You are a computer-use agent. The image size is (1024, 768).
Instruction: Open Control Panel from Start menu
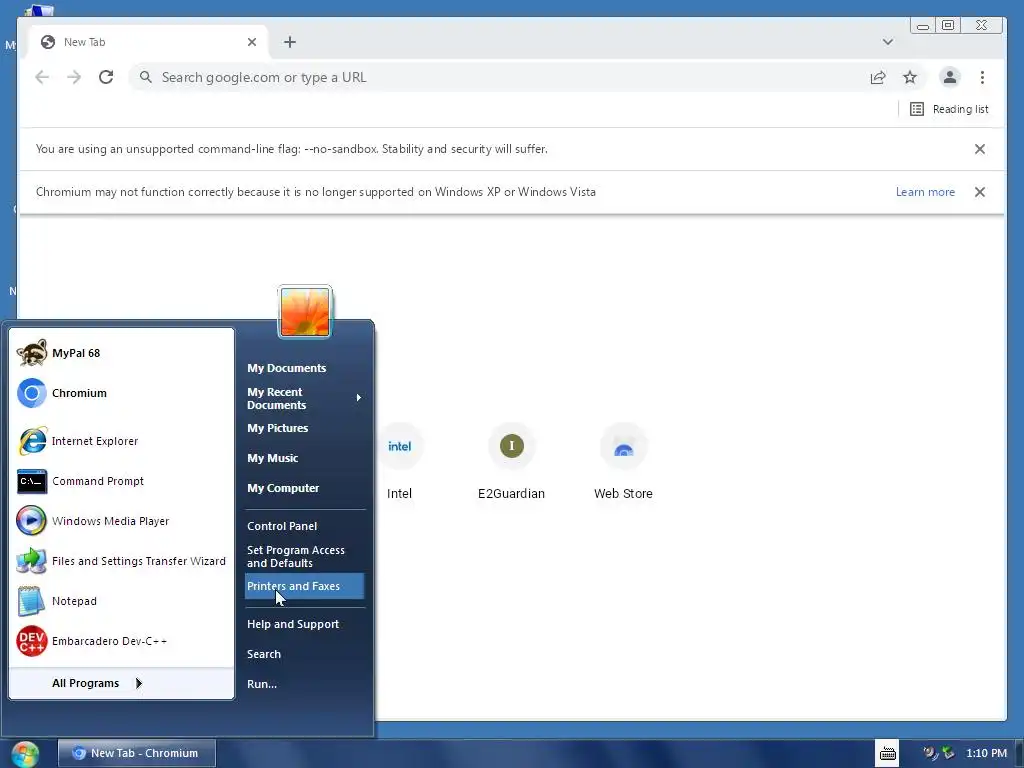pyautogui.click(x=282, y=526)
